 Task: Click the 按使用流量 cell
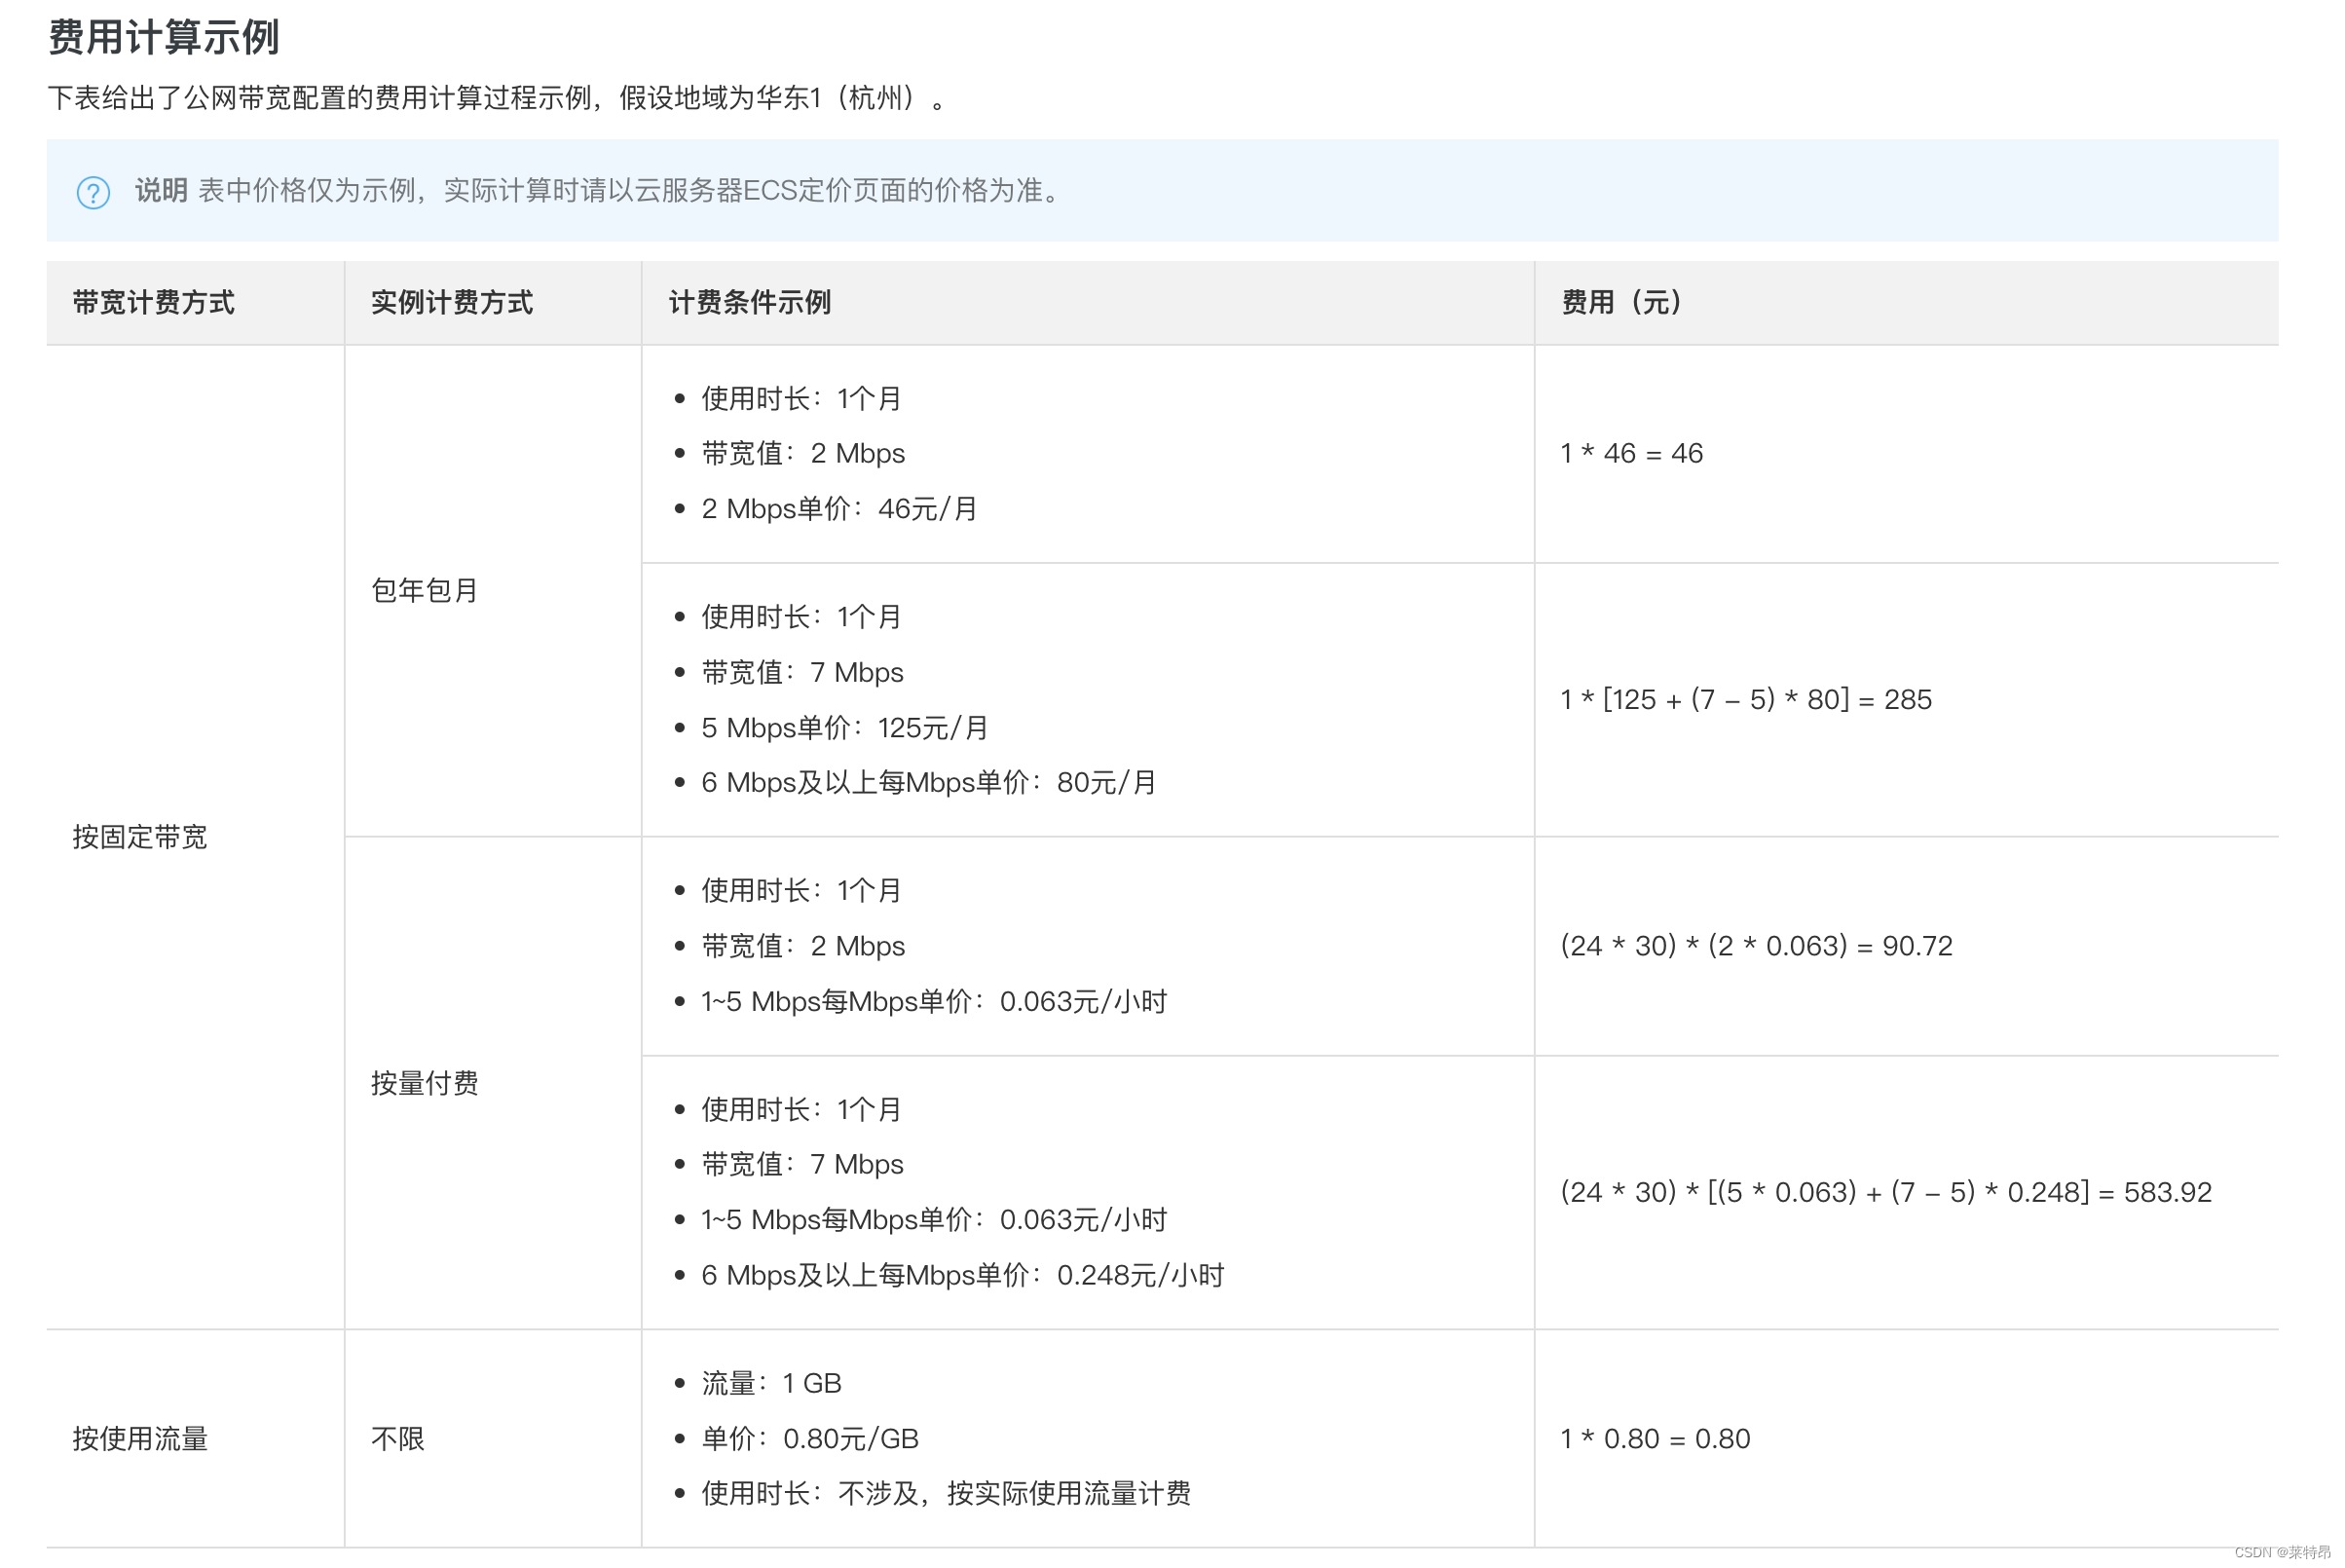140,1438
